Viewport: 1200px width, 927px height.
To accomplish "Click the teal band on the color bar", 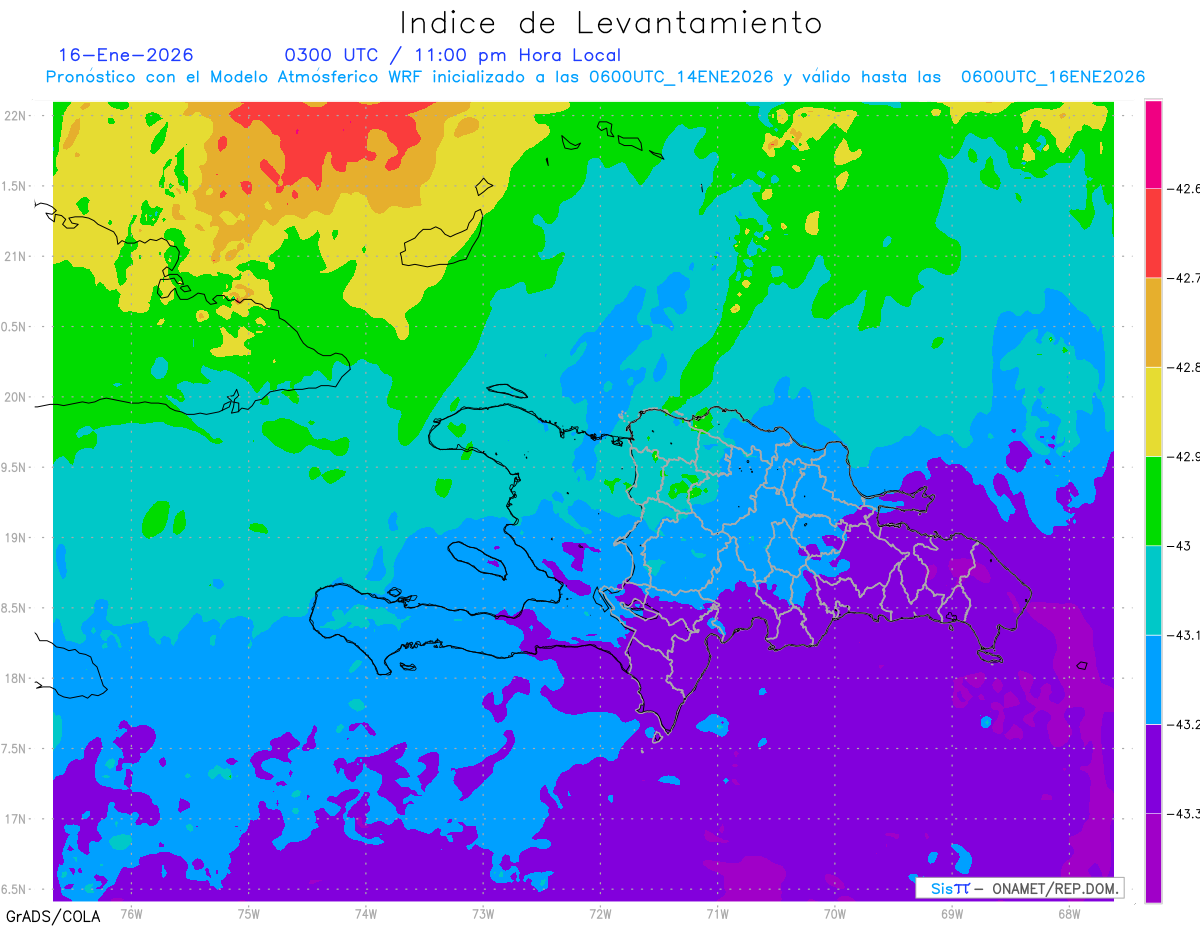I will tap(1153, 589).
